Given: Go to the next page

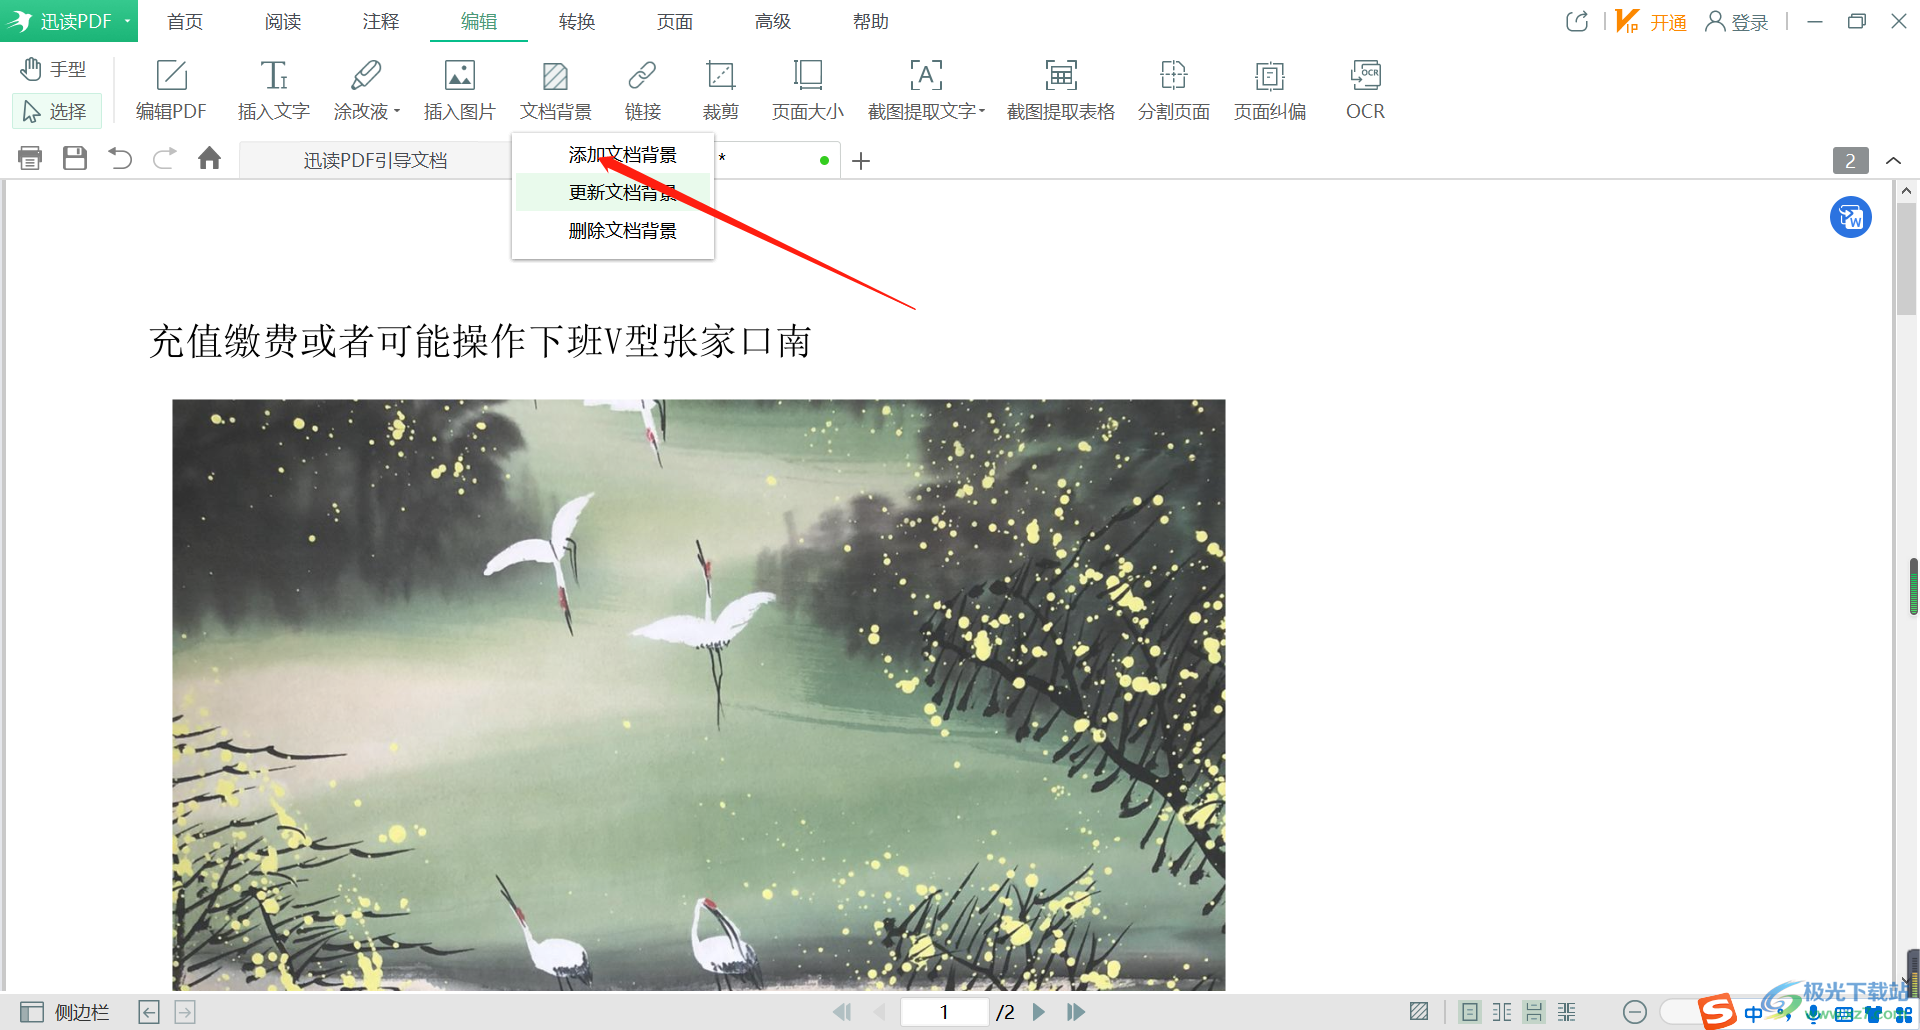Looking at the screenshot, I should pos(1039,1012).
